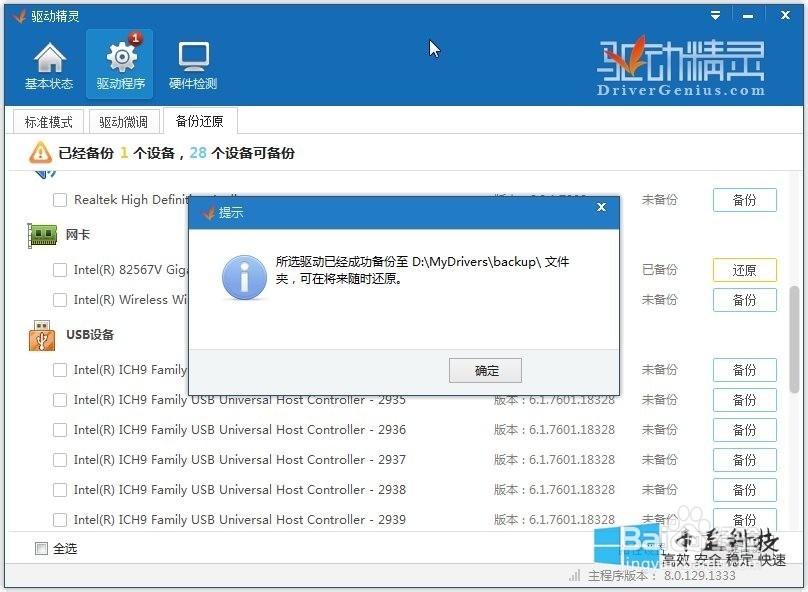Click the blue info icon in the dialog
Image resolution: width=808 pixels, height=592 pixels.
(243, 276)
